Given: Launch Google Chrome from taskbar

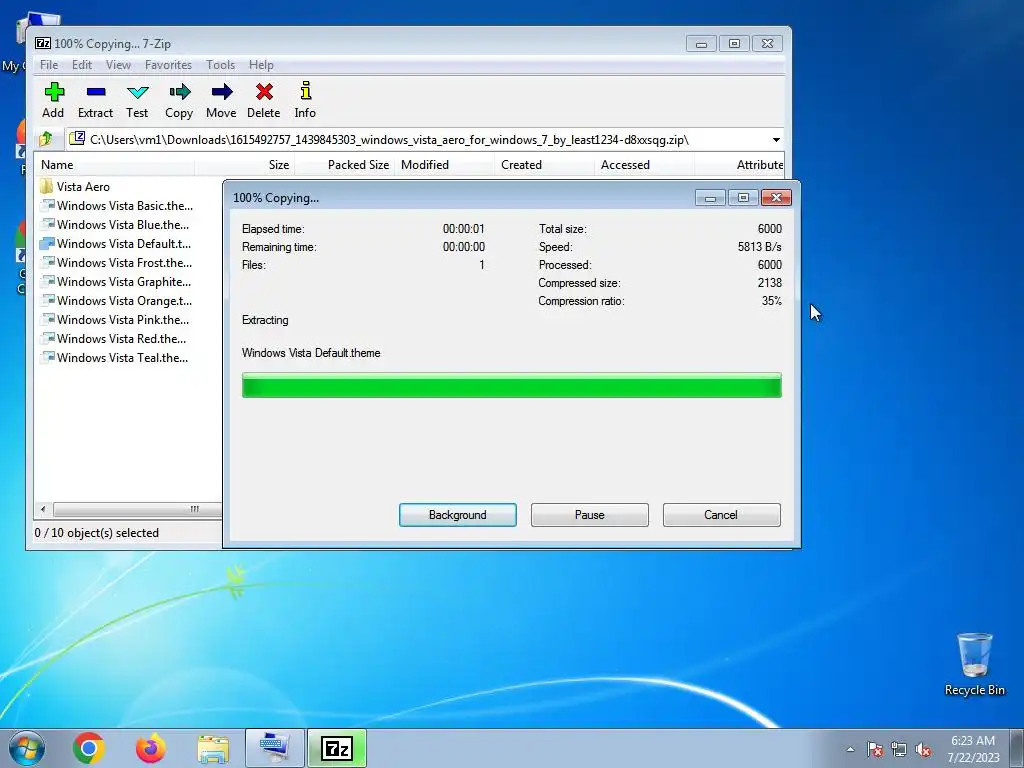Looking at the screenshot, I should pos(89,748).
